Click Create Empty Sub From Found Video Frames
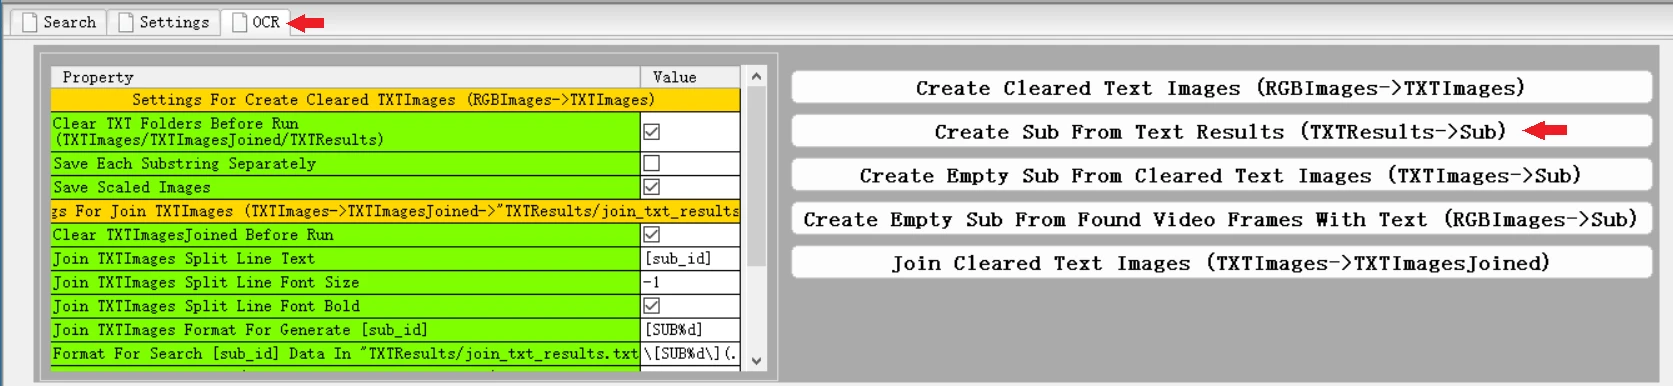 [1221, 220]
